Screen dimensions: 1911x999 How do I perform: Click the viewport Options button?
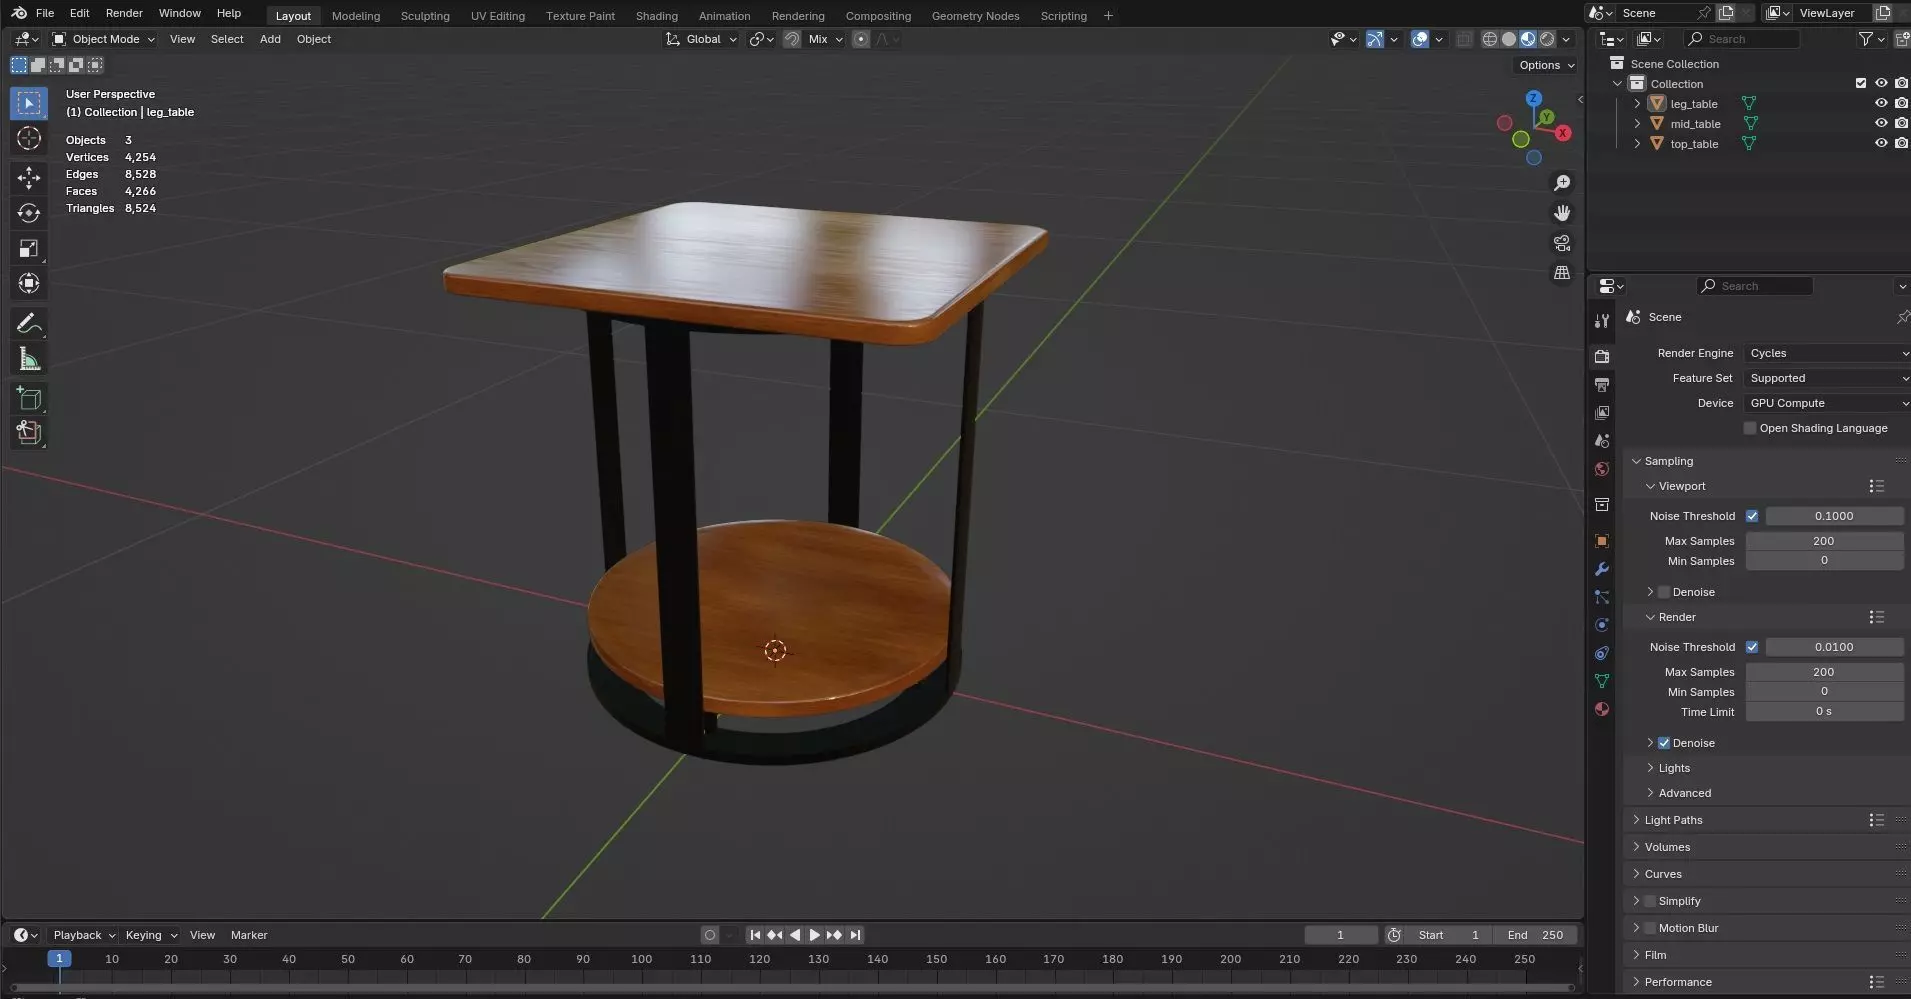click(x=1547, y=65)
